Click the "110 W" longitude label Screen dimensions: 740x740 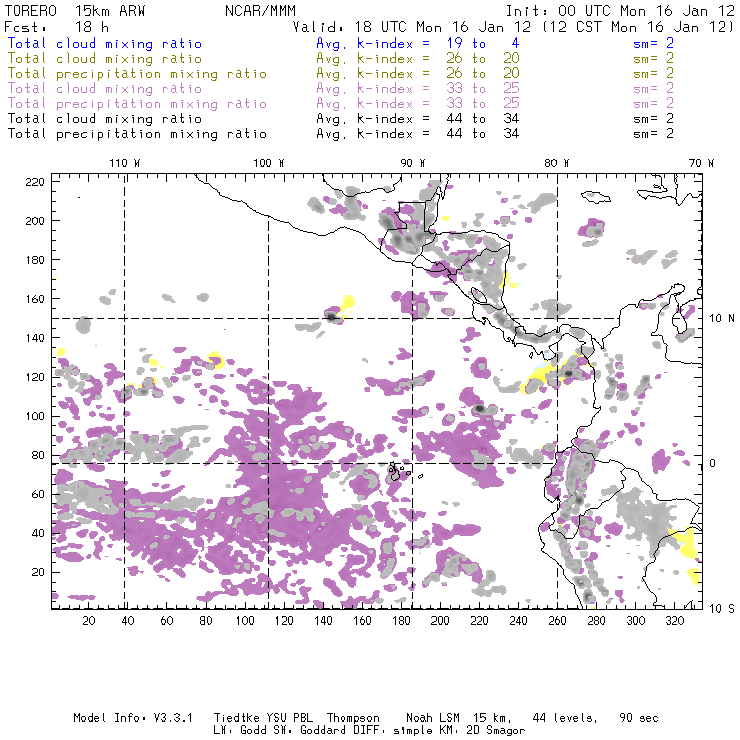125,163
